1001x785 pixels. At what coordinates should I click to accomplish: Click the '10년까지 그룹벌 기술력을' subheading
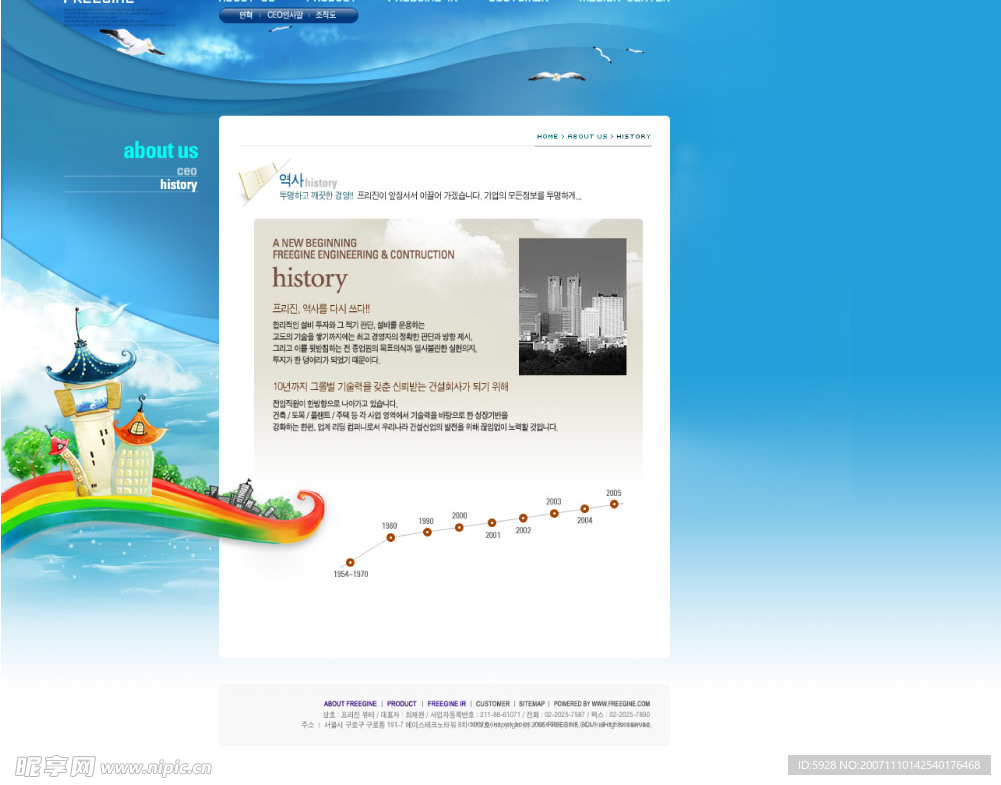[x=390, y=387]
